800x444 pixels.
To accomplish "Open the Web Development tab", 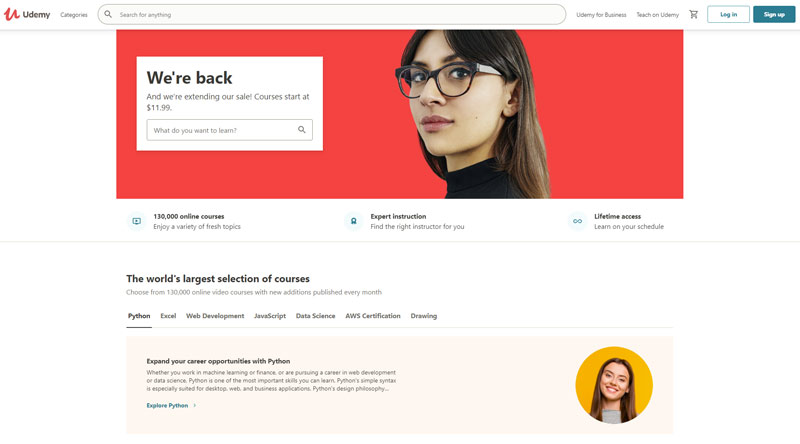I will (215, 316).
